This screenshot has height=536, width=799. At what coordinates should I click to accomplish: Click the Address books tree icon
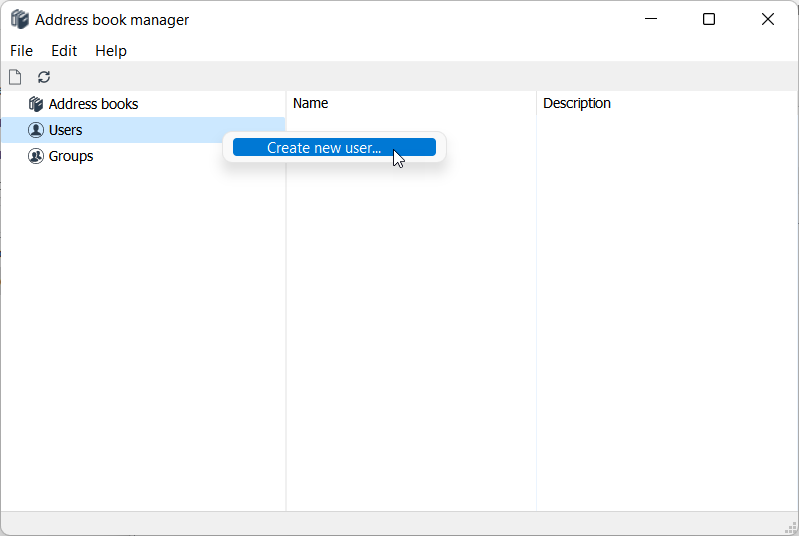coord(36,104)
